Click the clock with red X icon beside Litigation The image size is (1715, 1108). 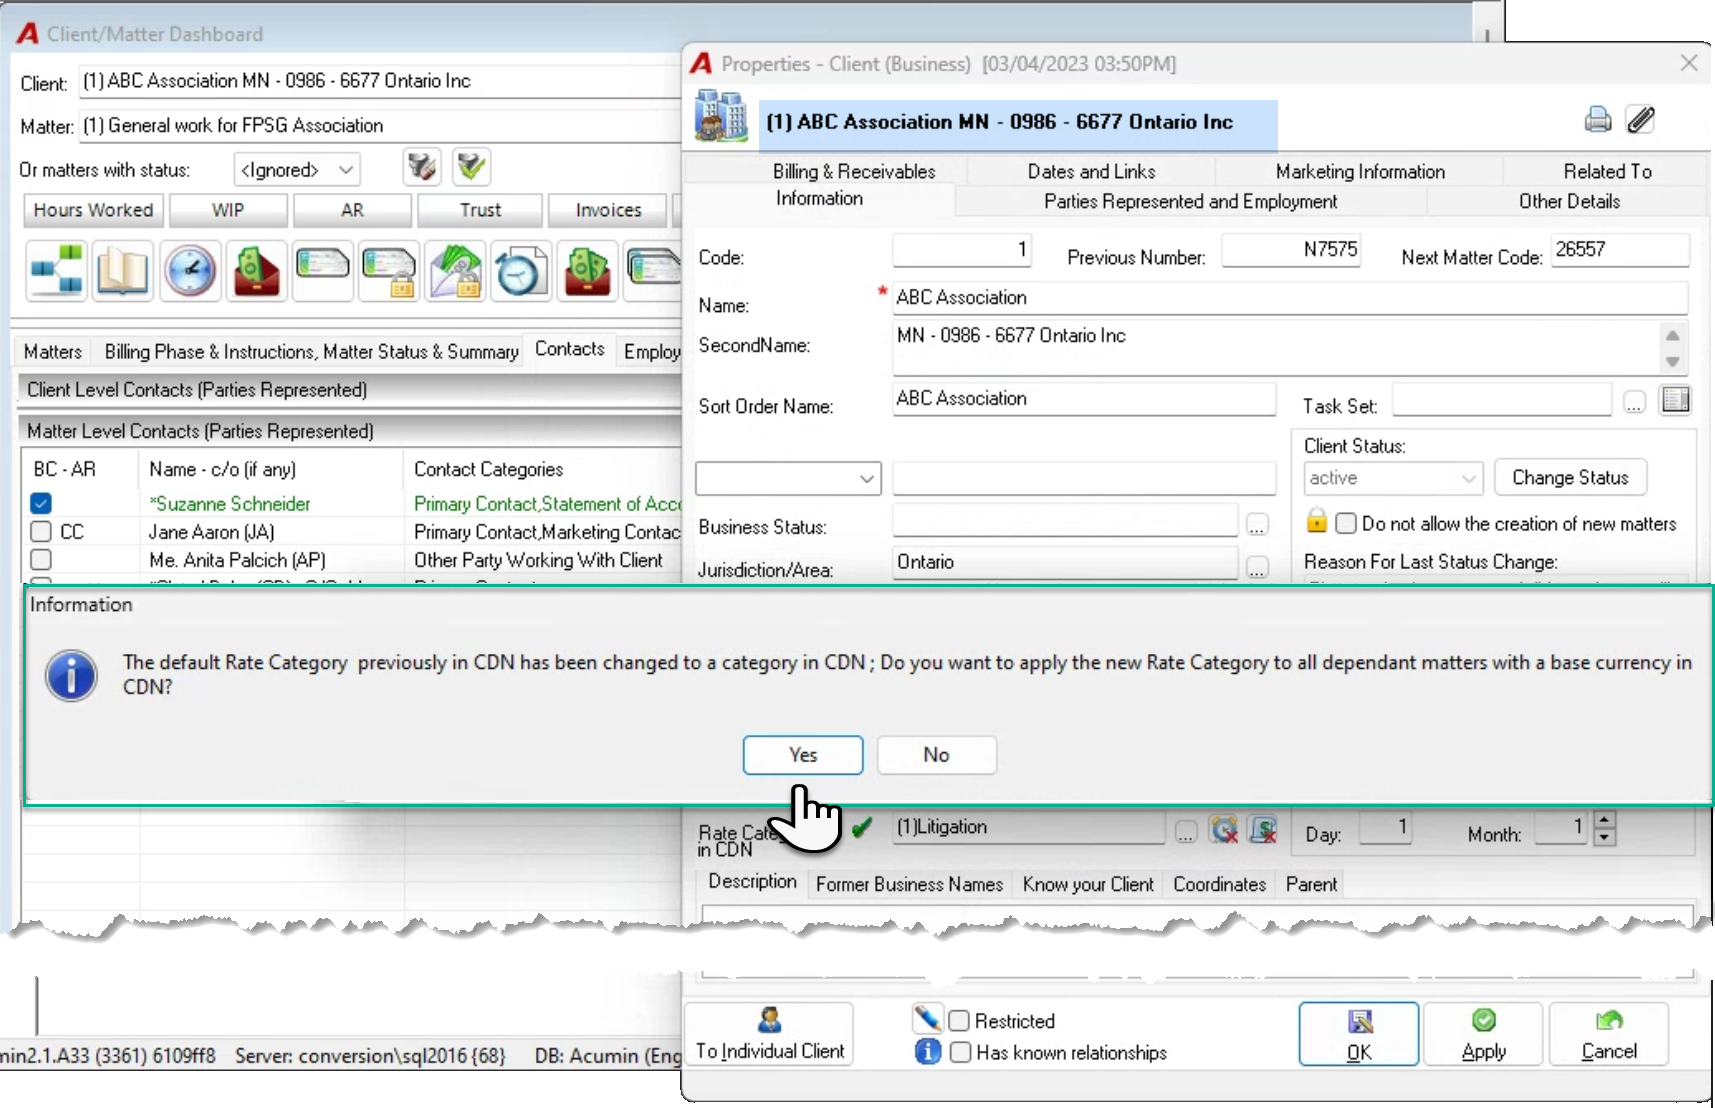coord(1224,829)
